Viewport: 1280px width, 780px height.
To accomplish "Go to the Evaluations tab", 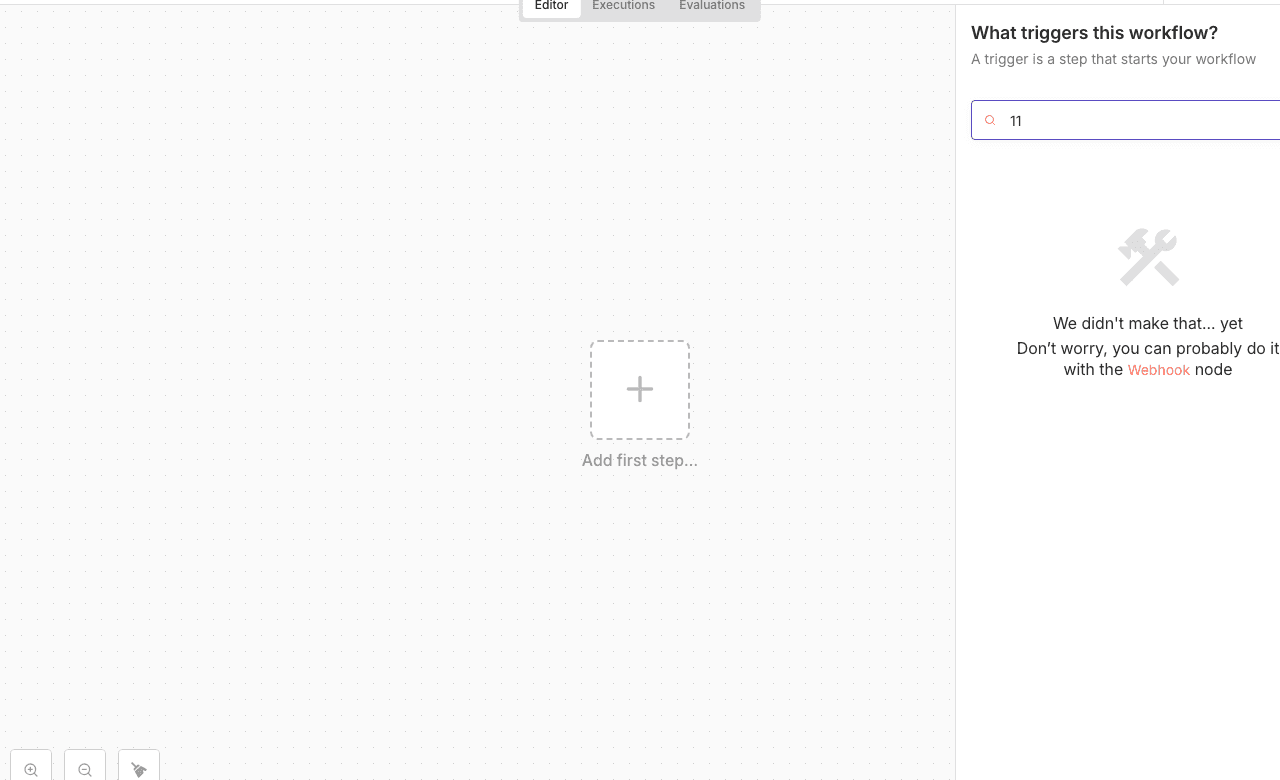I will pyautogui.click(x=711, y=7).
